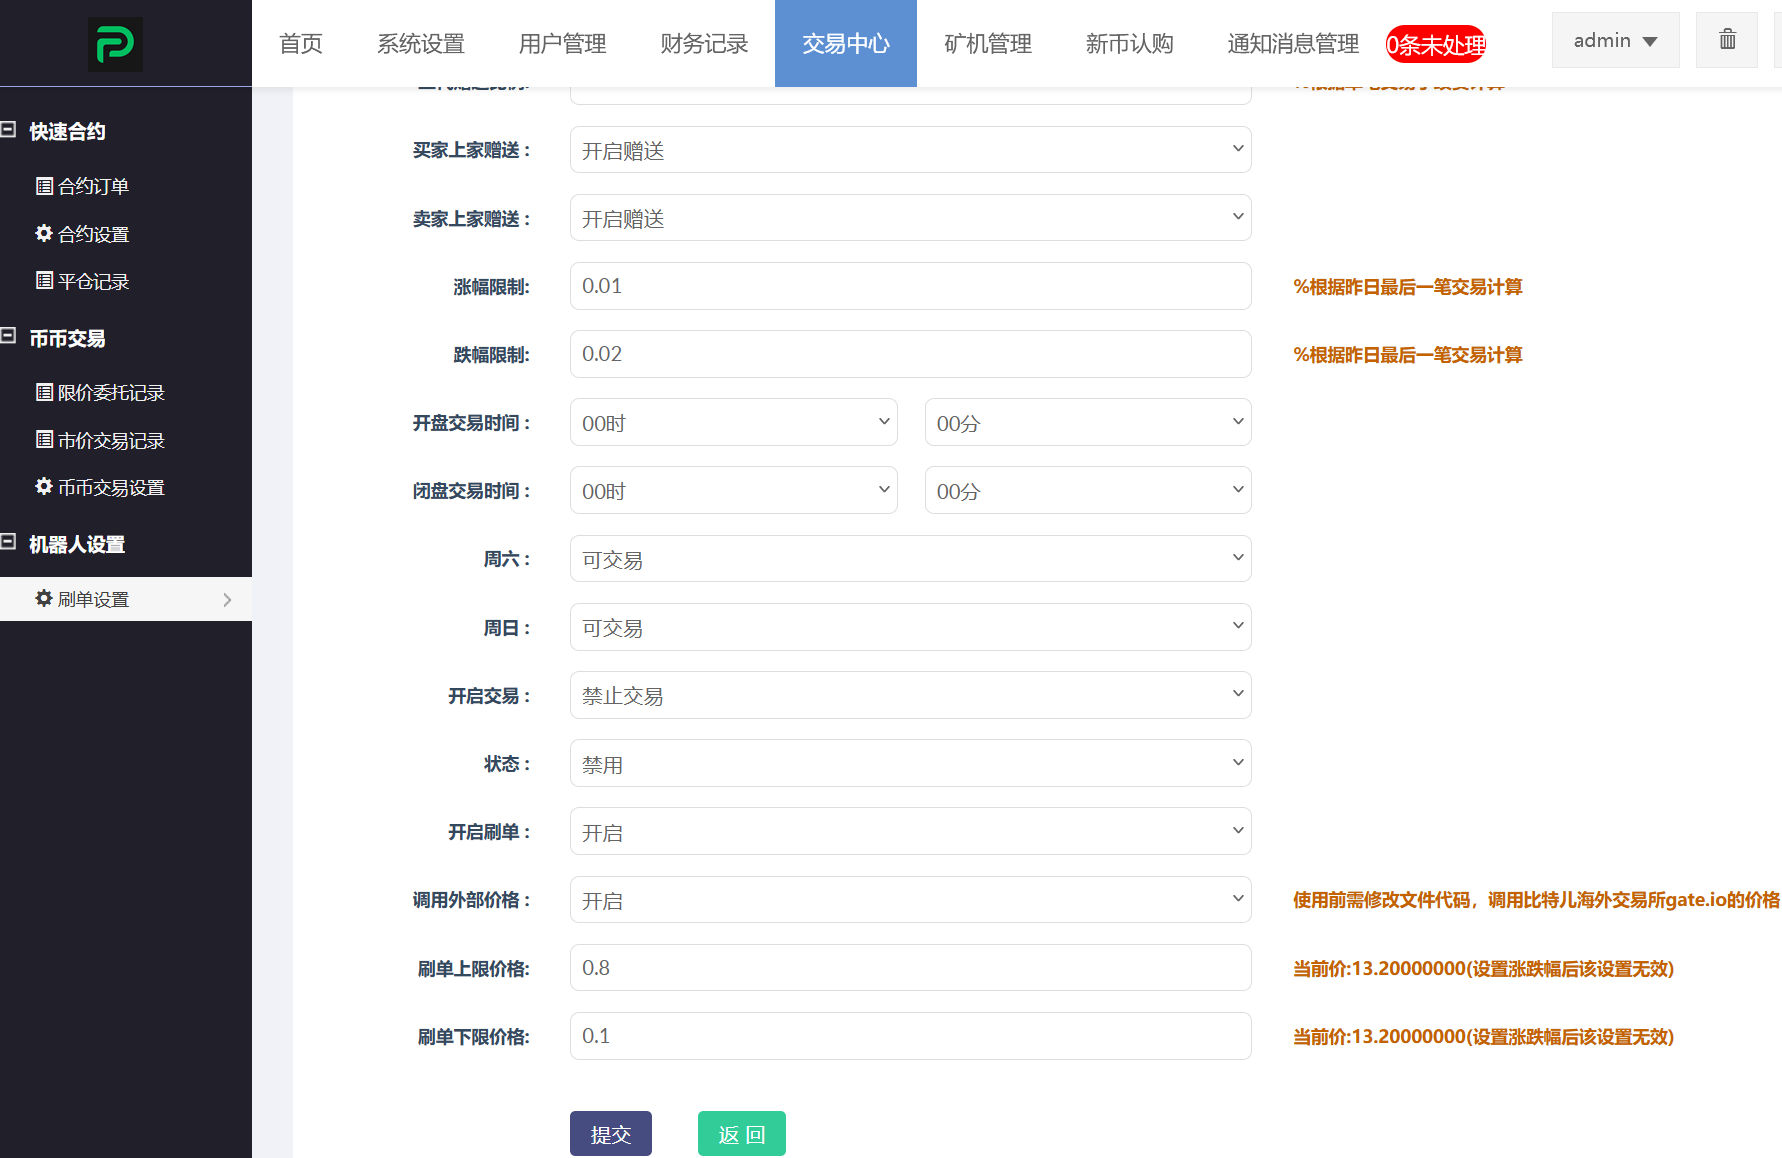This screenshot has height=1158, width=1782.
Task: Open 市价交易记录 in sidebar
Action: coord(100,440)
